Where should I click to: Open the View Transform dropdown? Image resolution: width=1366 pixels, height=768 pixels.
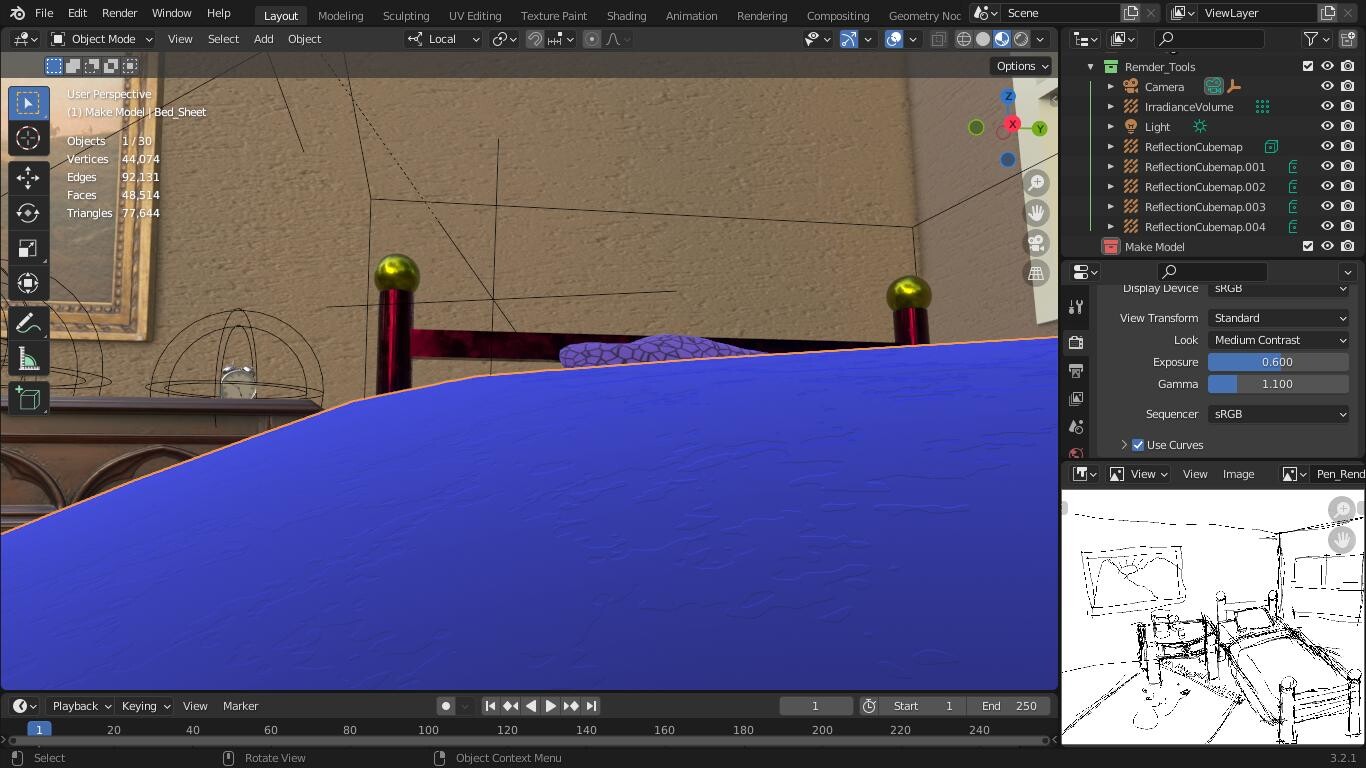point(1278,318)
